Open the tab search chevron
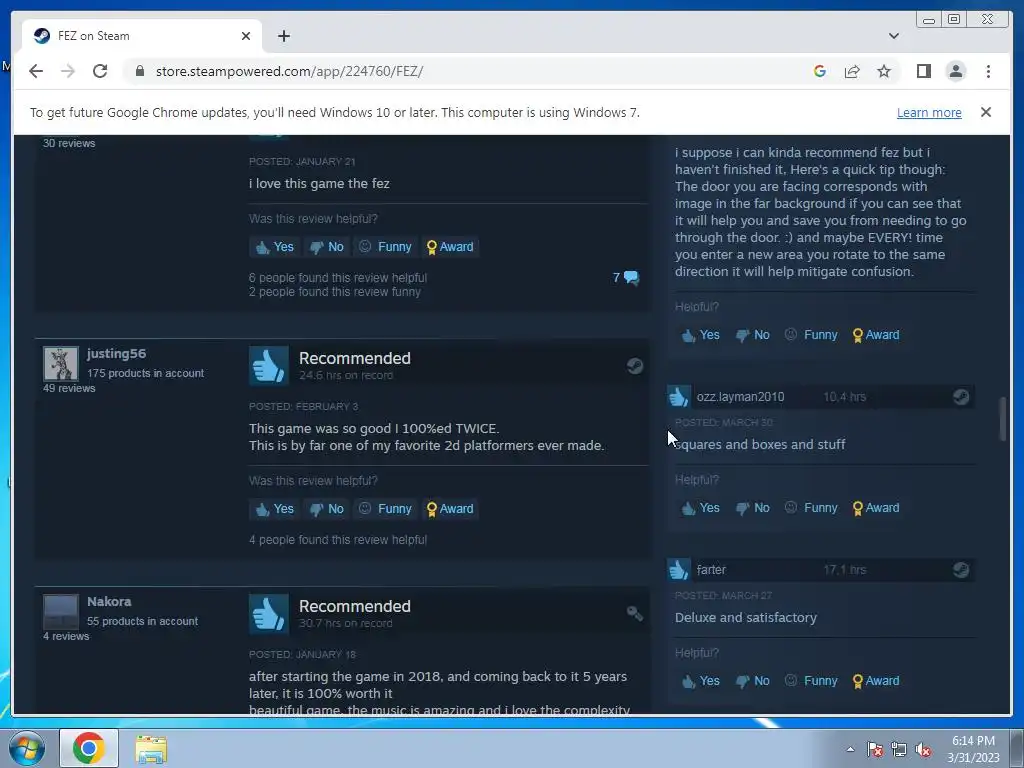This screenshot has width=1024, height=768. point(894,36)
